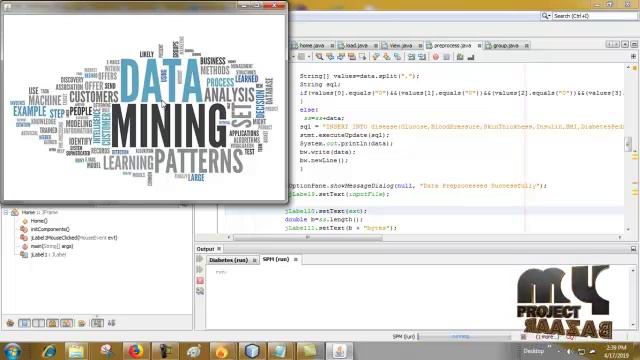The image size is (640, 360).
Task: Open the editor documents list dropdown
Action: [x=625, y=44]
